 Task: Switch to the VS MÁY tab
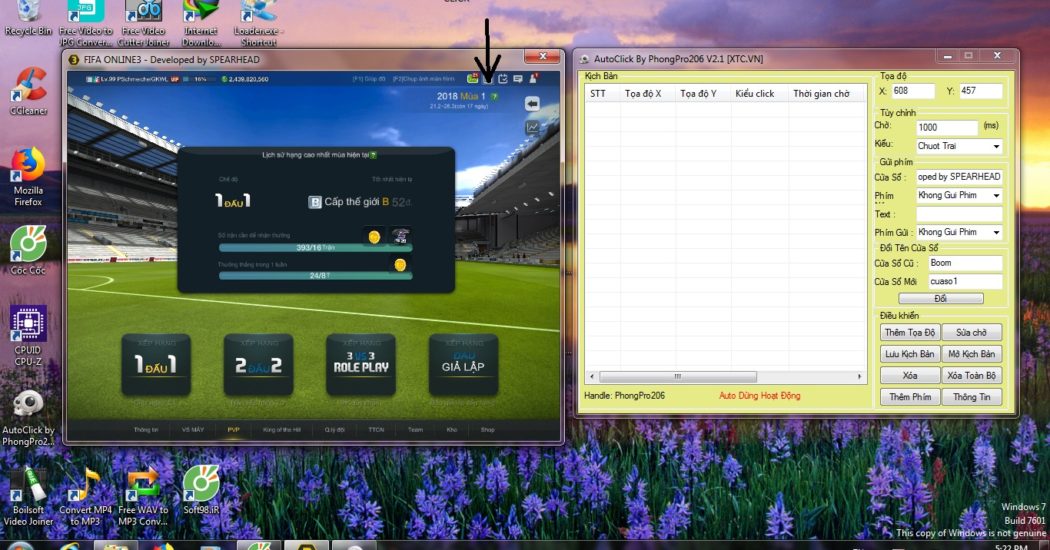(193, 429)
